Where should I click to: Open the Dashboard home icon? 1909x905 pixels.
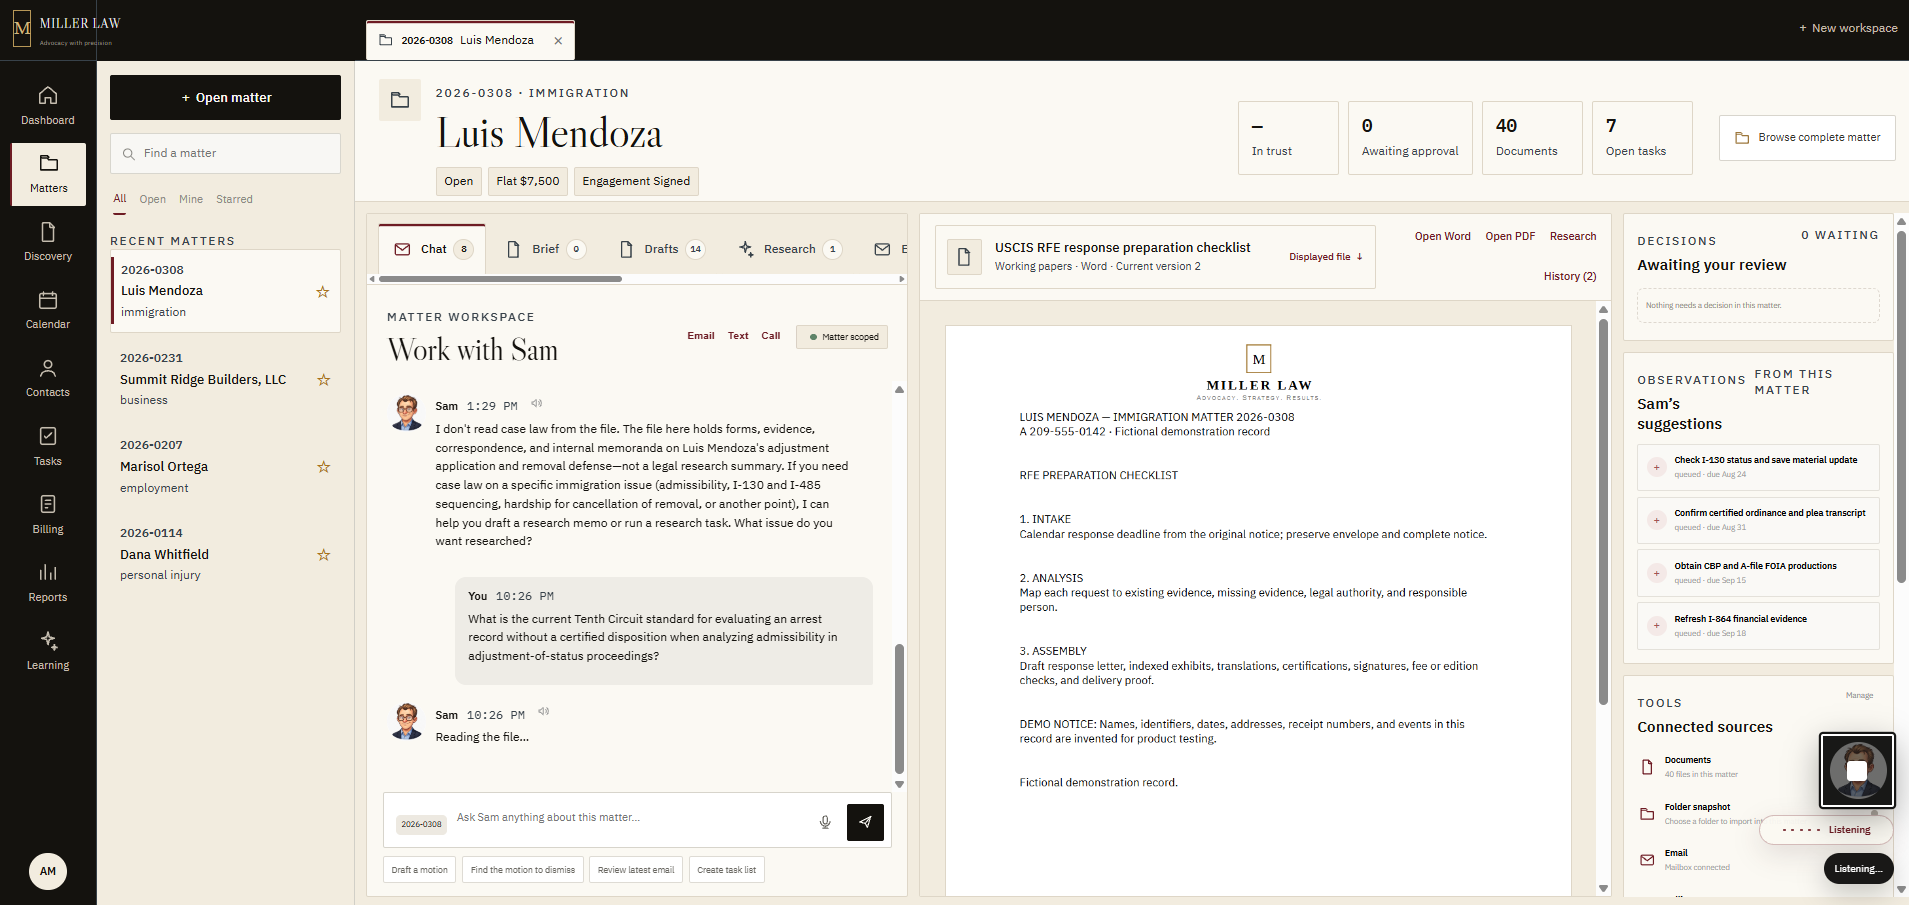tap(48, 96)
